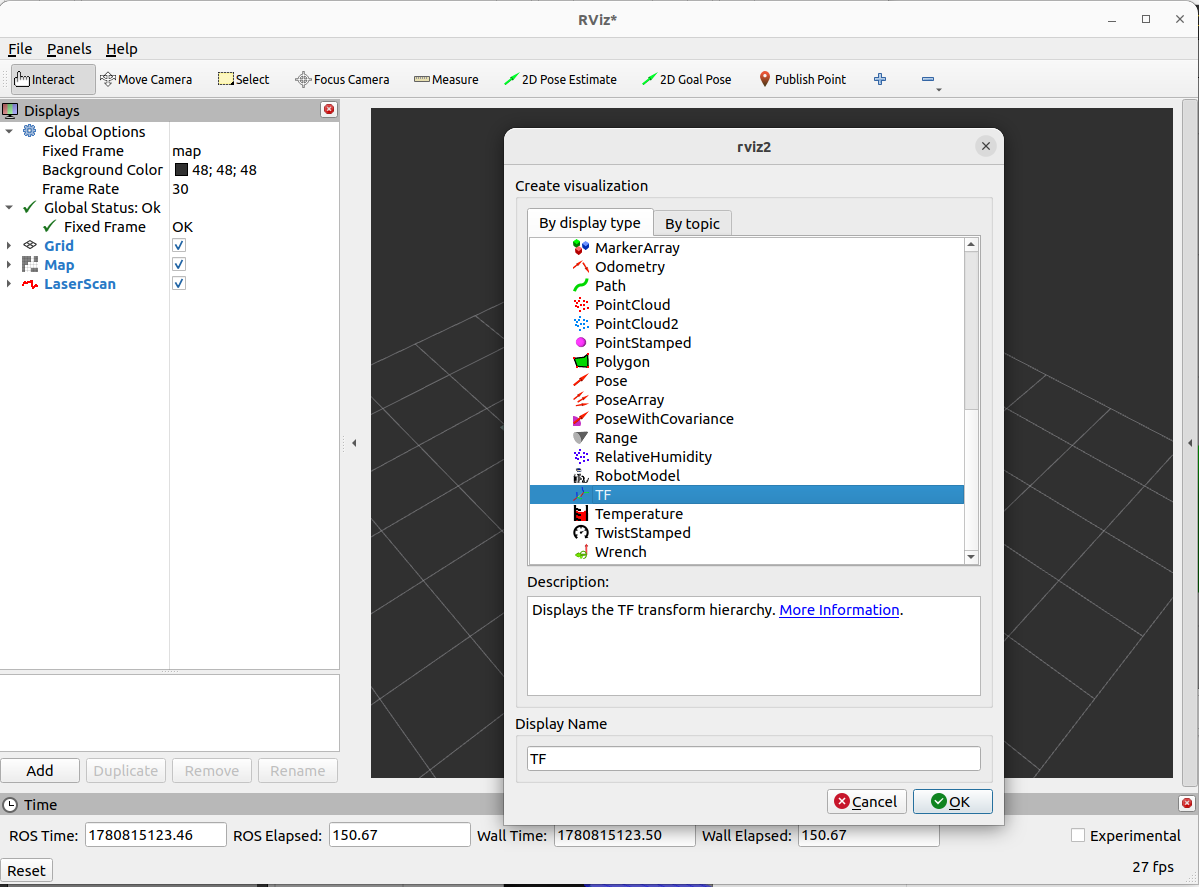Collapse the Global Status tree node
The width and height of the screenshot is (1199, 887).
click(9, 207)
